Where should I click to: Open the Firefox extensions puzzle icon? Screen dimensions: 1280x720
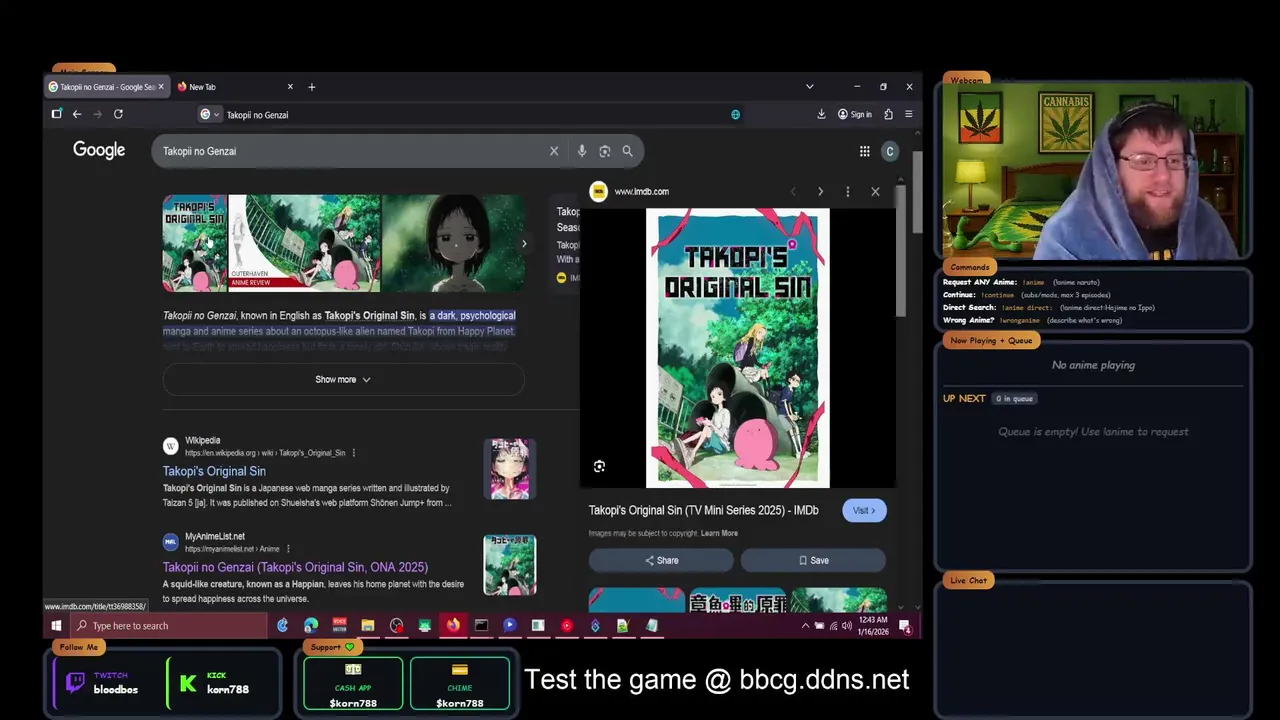point(888,114)
